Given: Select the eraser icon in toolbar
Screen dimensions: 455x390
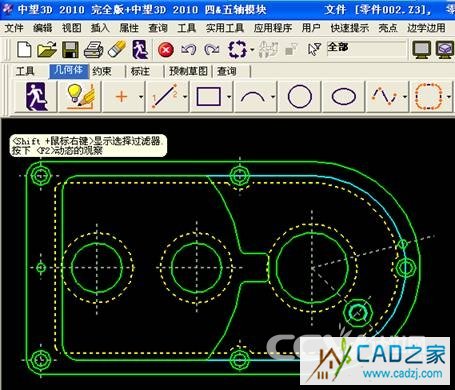Looking at the screenshot, I should [116, 50].
